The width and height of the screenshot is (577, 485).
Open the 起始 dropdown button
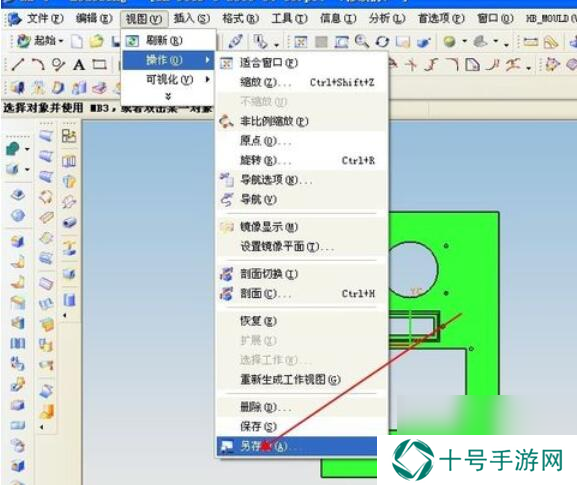[40, 41]
